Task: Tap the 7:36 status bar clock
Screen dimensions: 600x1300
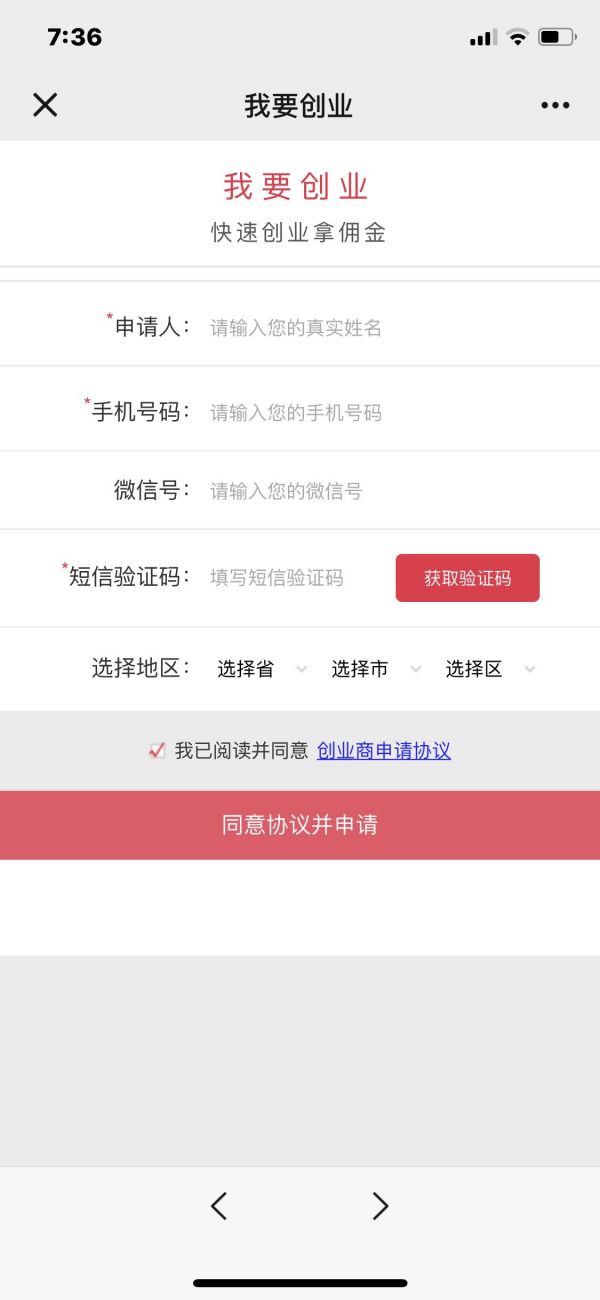Action: pos(75,38)
